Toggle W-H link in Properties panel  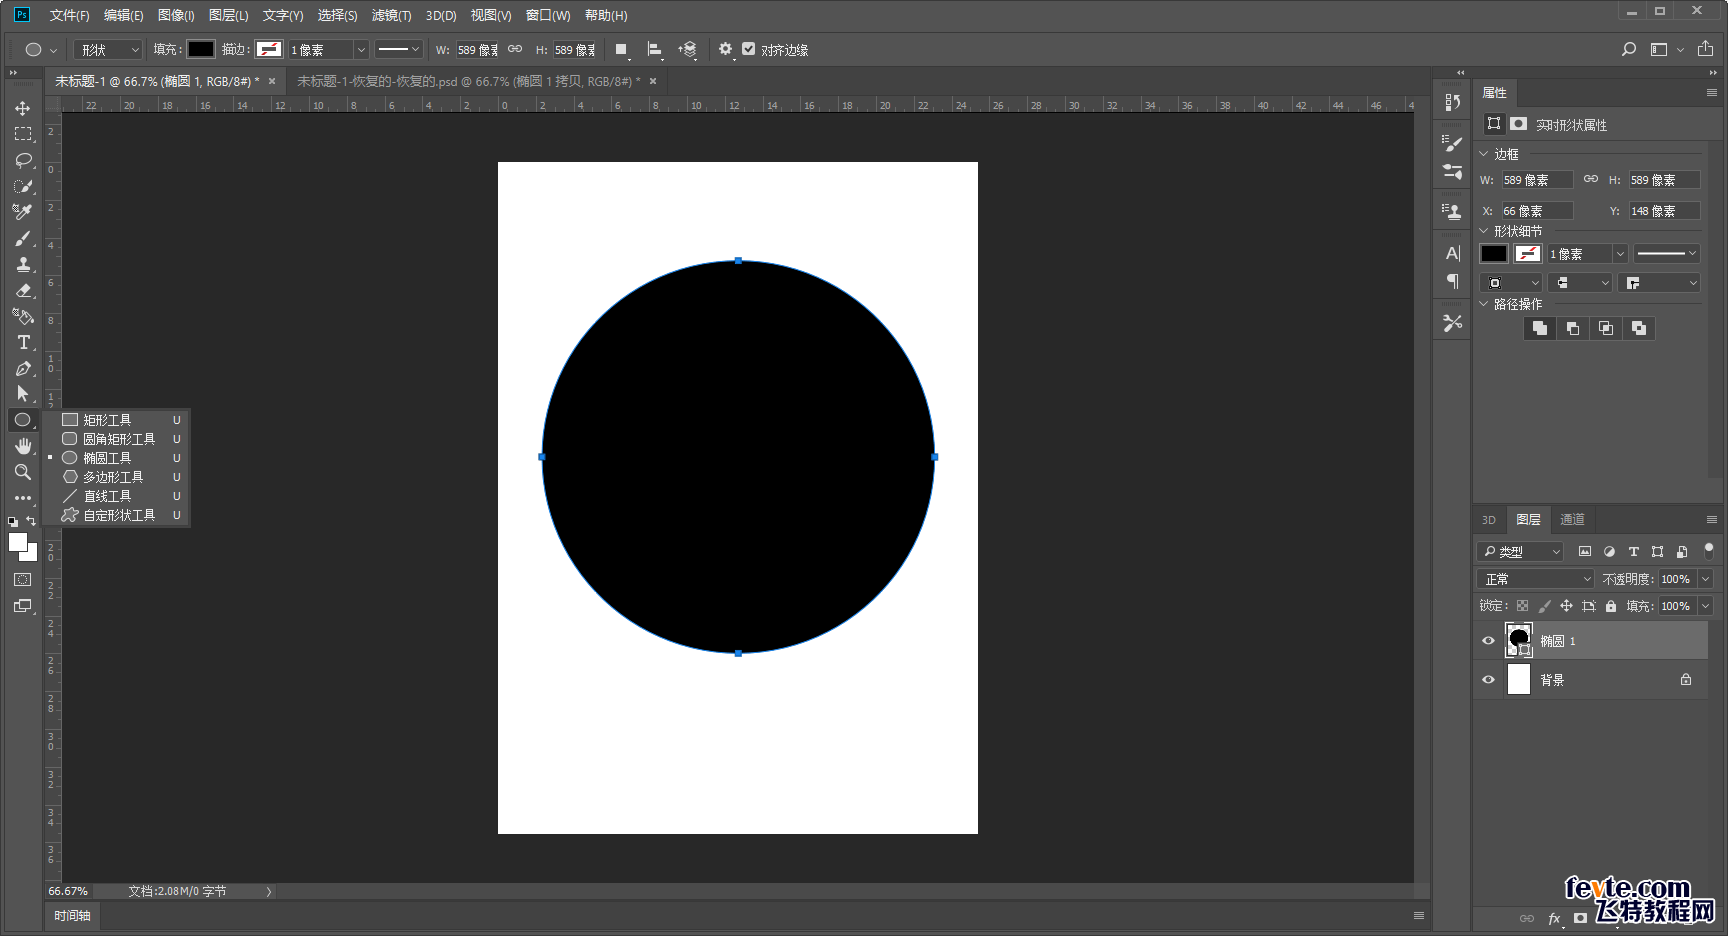click(x=1591, y=179)
